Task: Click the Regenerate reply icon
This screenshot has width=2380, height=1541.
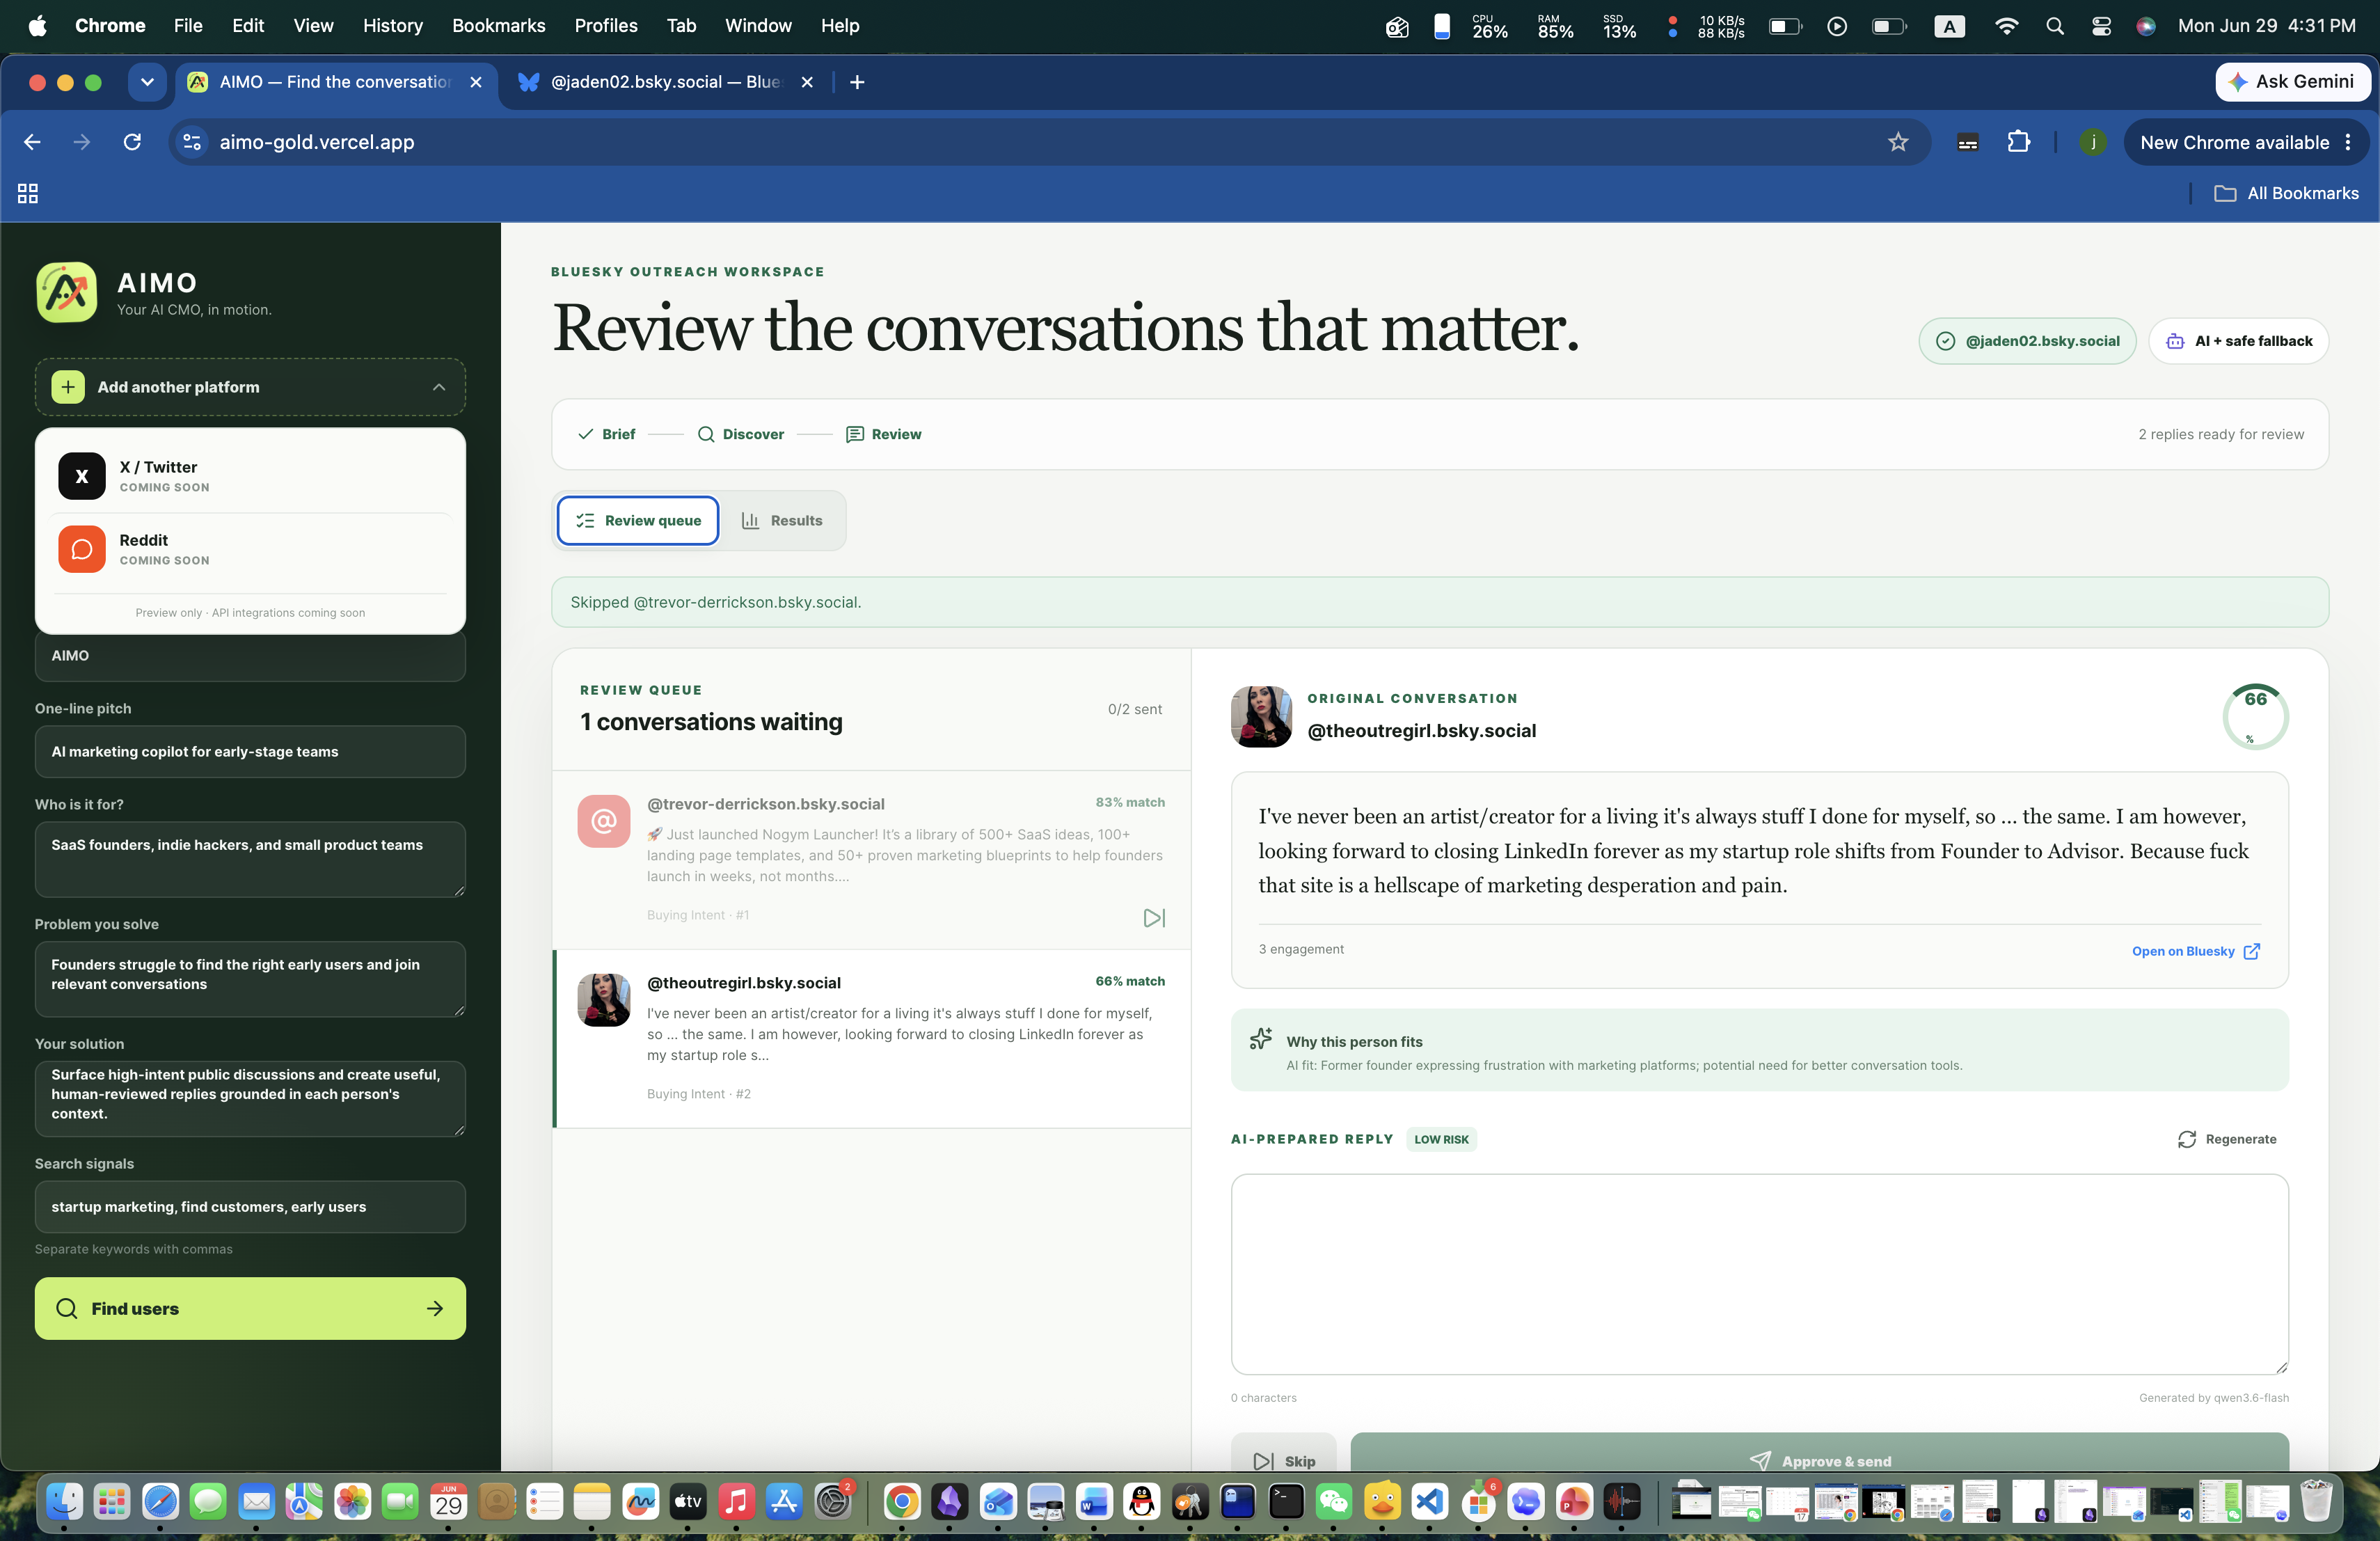Action: coord(2187,1139)
